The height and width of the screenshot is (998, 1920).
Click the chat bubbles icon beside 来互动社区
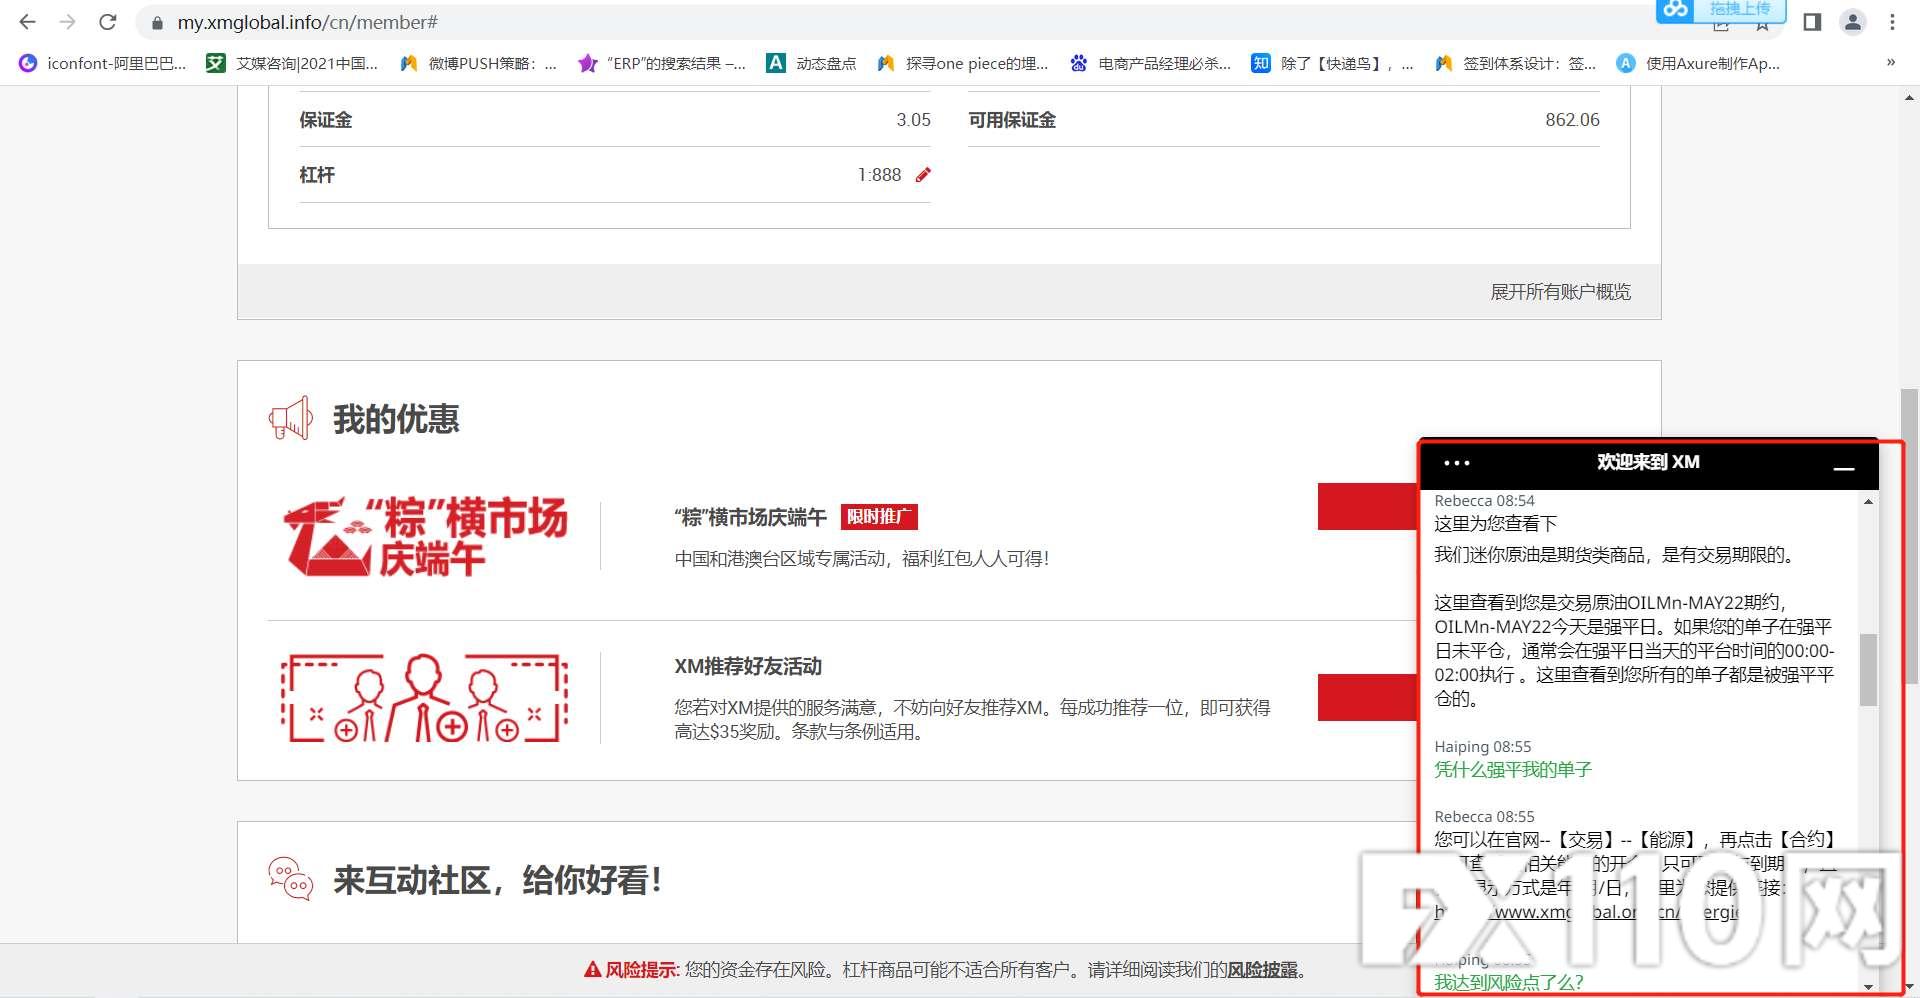point(291,879)
